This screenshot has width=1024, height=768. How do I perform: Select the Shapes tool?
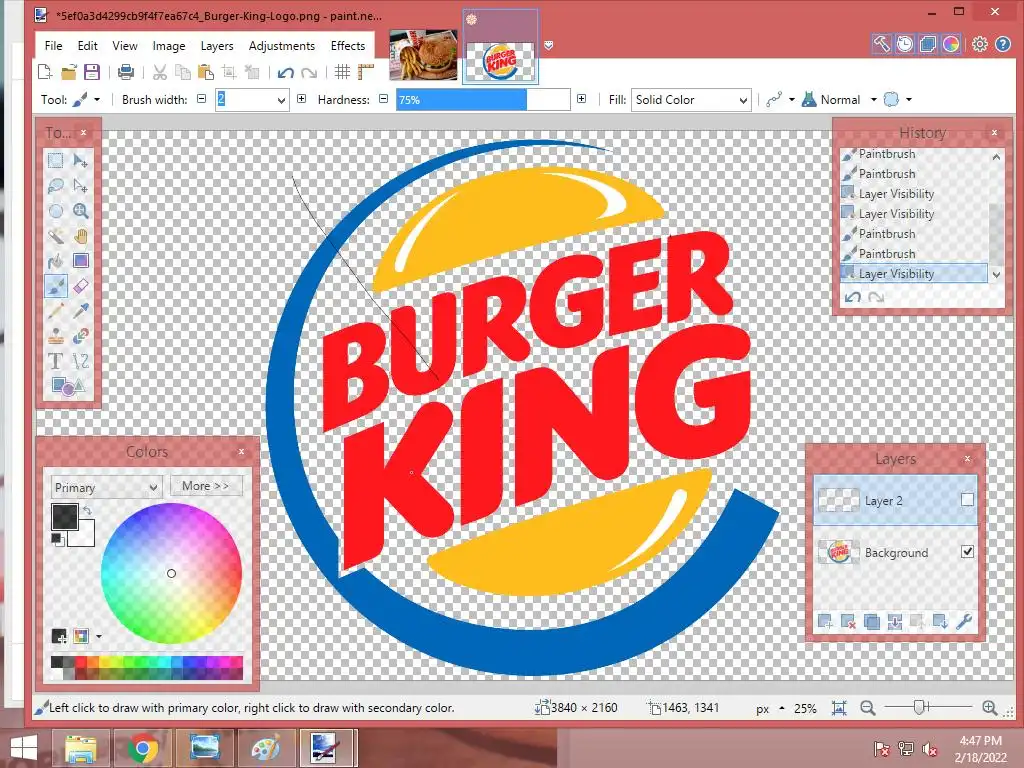click(x=68, y=386)
